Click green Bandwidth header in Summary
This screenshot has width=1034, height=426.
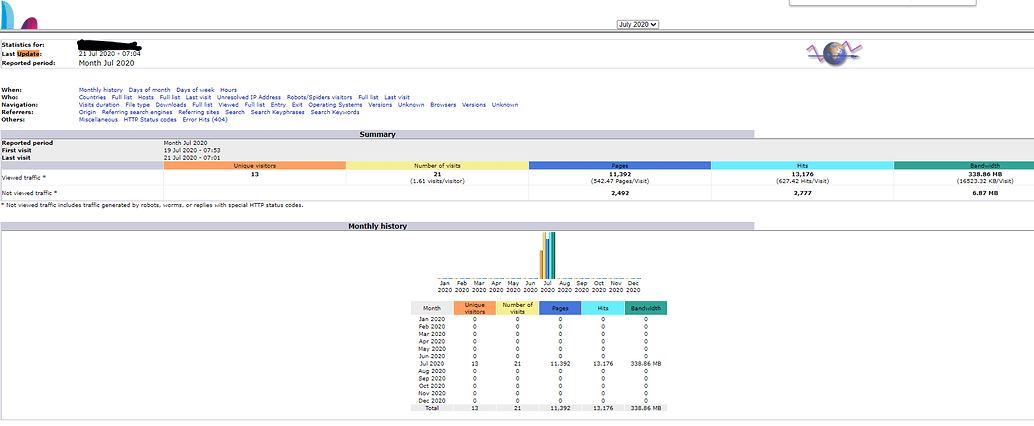(964, 166)
